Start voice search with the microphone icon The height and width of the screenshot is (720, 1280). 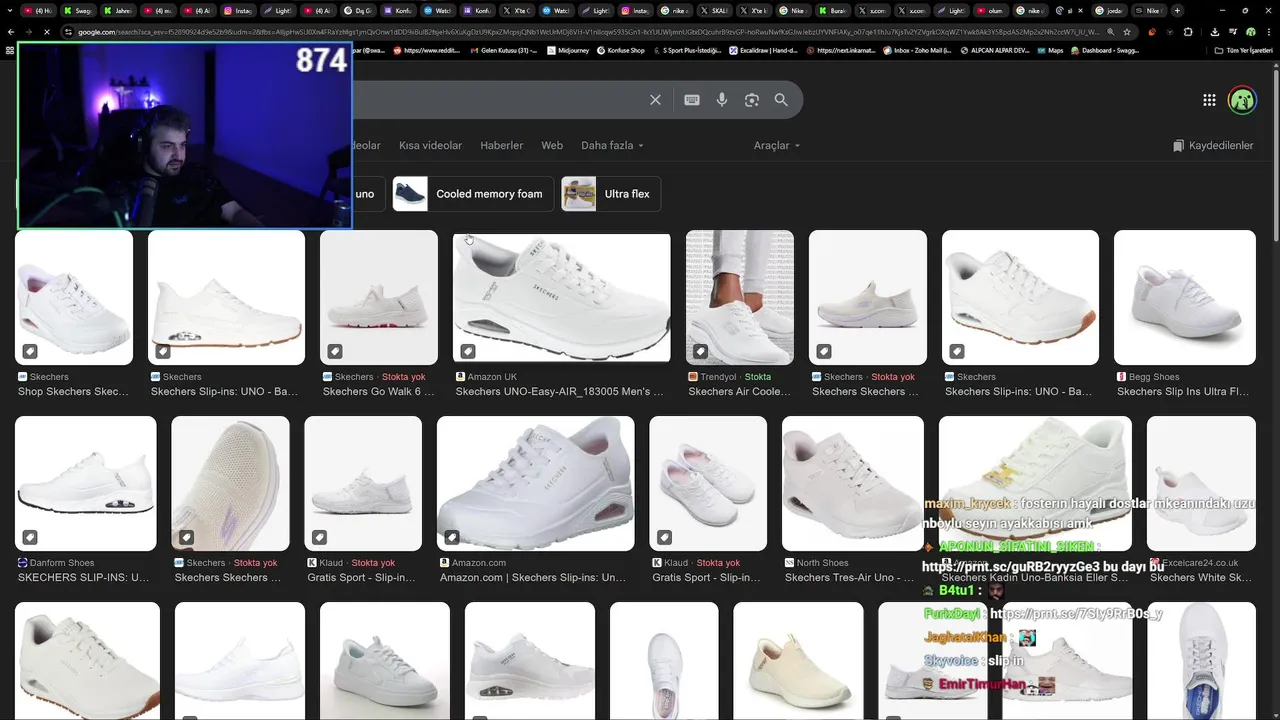[722, 100]
